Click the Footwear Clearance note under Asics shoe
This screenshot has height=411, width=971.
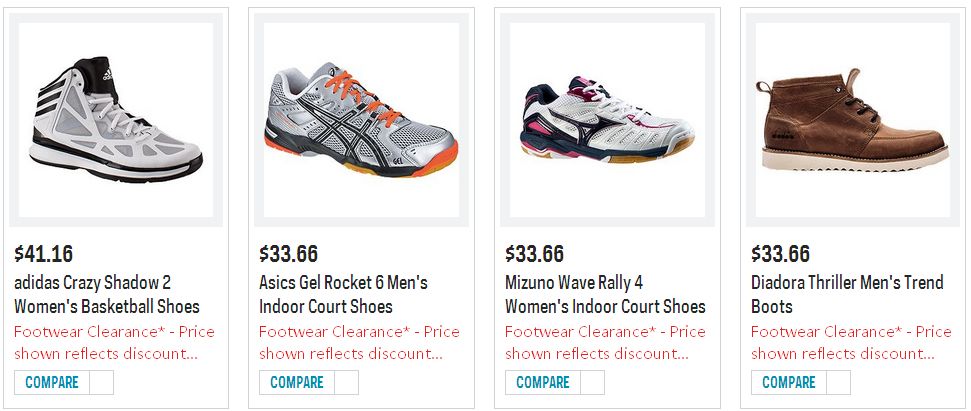pyautogui.click(x=359, y=343)
